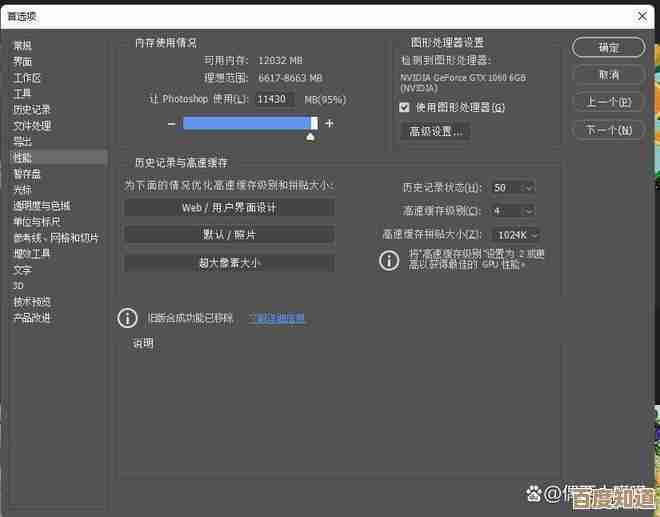The height and width of the screenshot is (517, 660).
Task: Select 增效工具 in sidebar
Action: pyautogui.click(x=32, y=253)
